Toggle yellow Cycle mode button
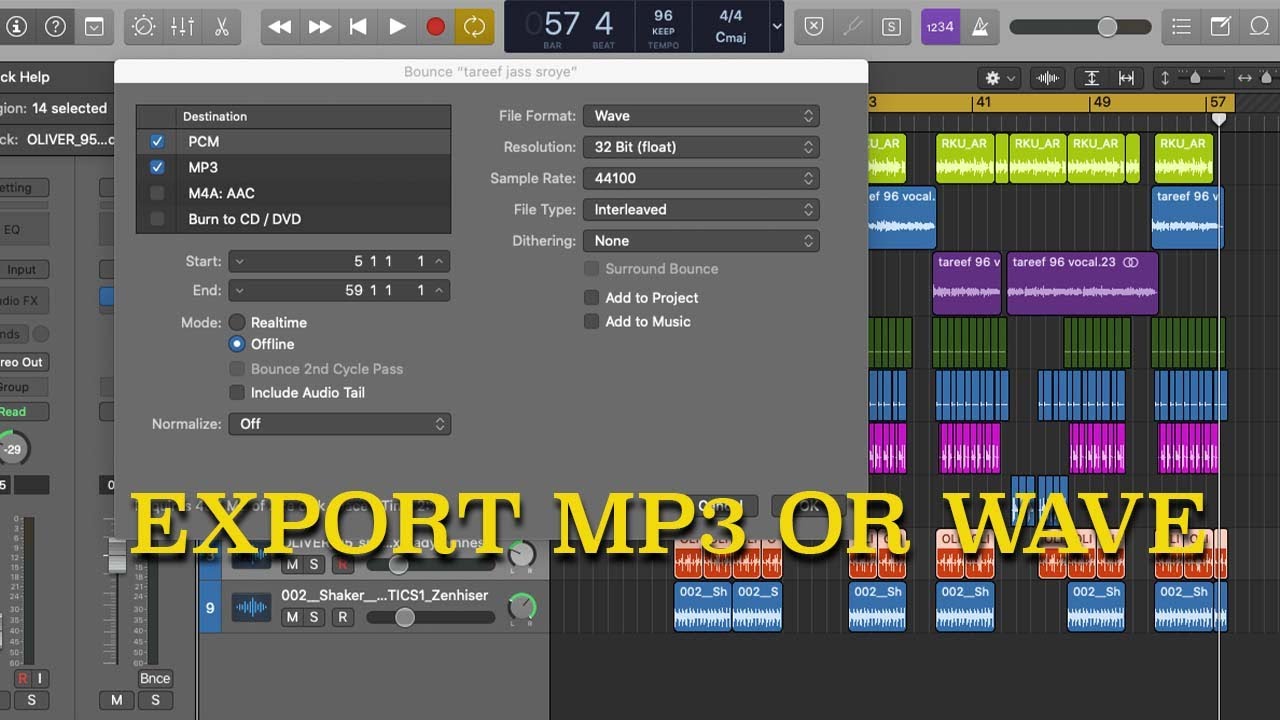The height and width of the screenshot is (720, 1280). (x=474, y=27)
